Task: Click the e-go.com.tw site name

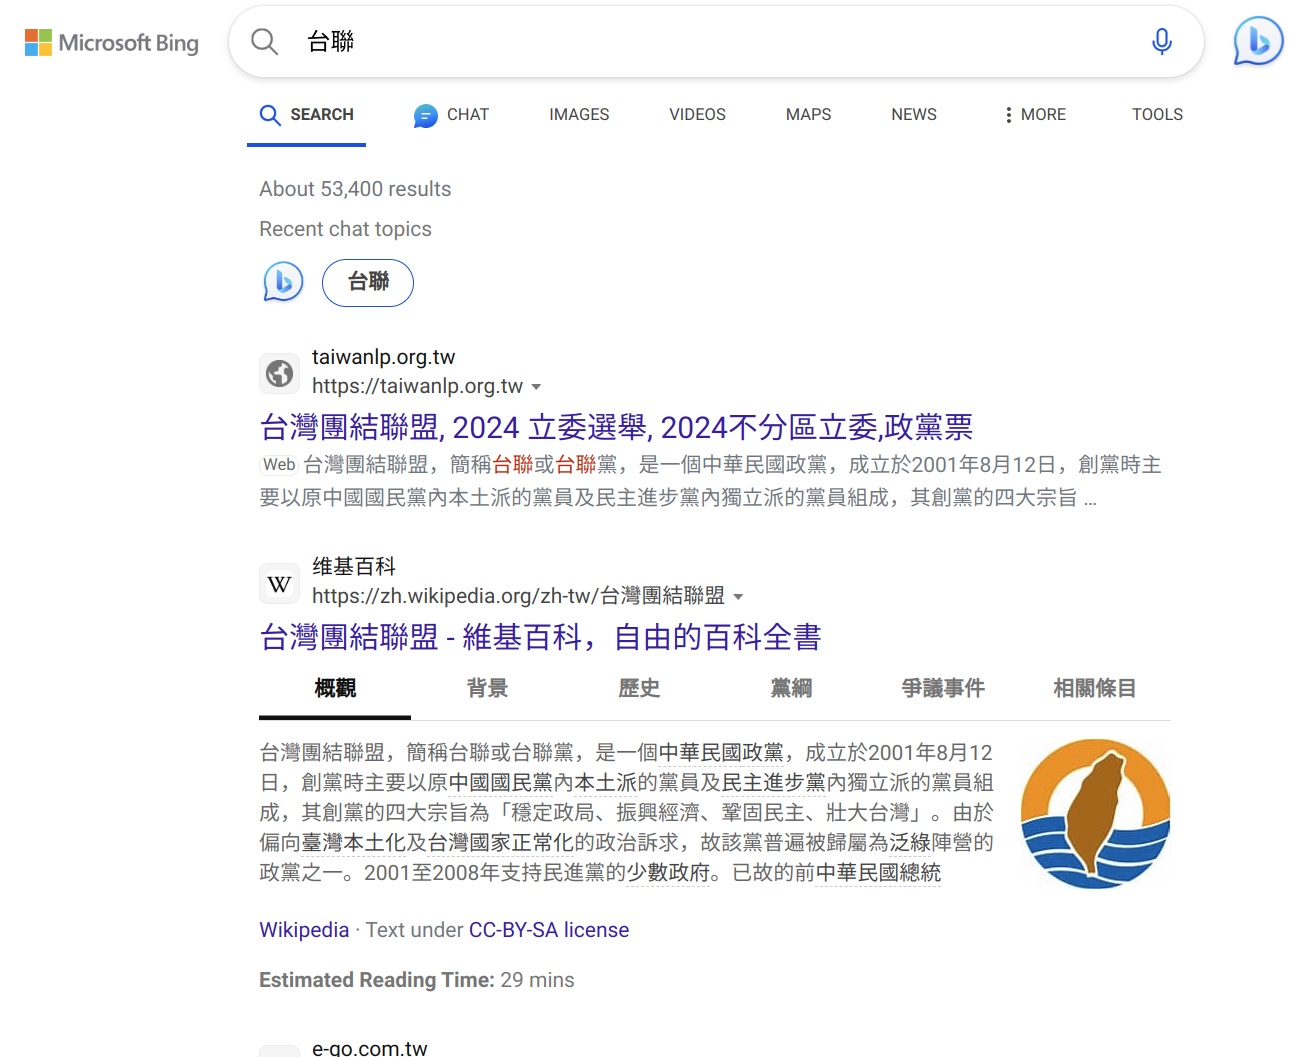Action: (370, 1048)
